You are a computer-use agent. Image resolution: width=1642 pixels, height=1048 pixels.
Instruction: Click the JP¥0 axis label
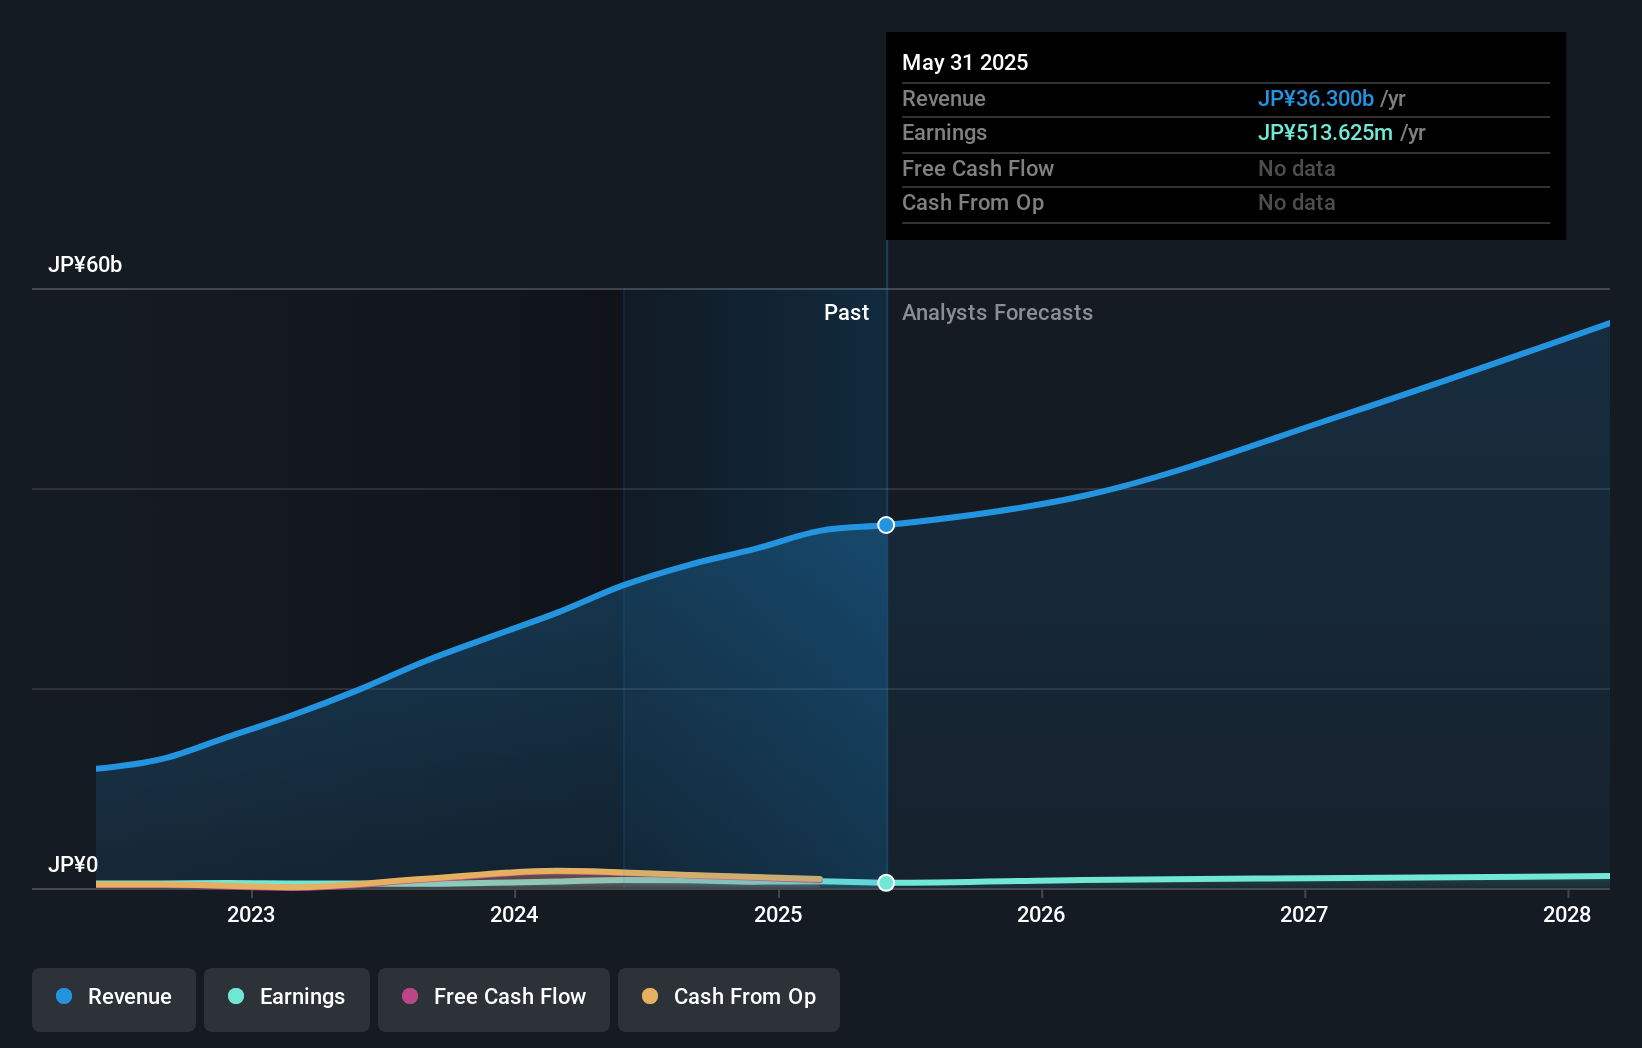click(73, 864)
